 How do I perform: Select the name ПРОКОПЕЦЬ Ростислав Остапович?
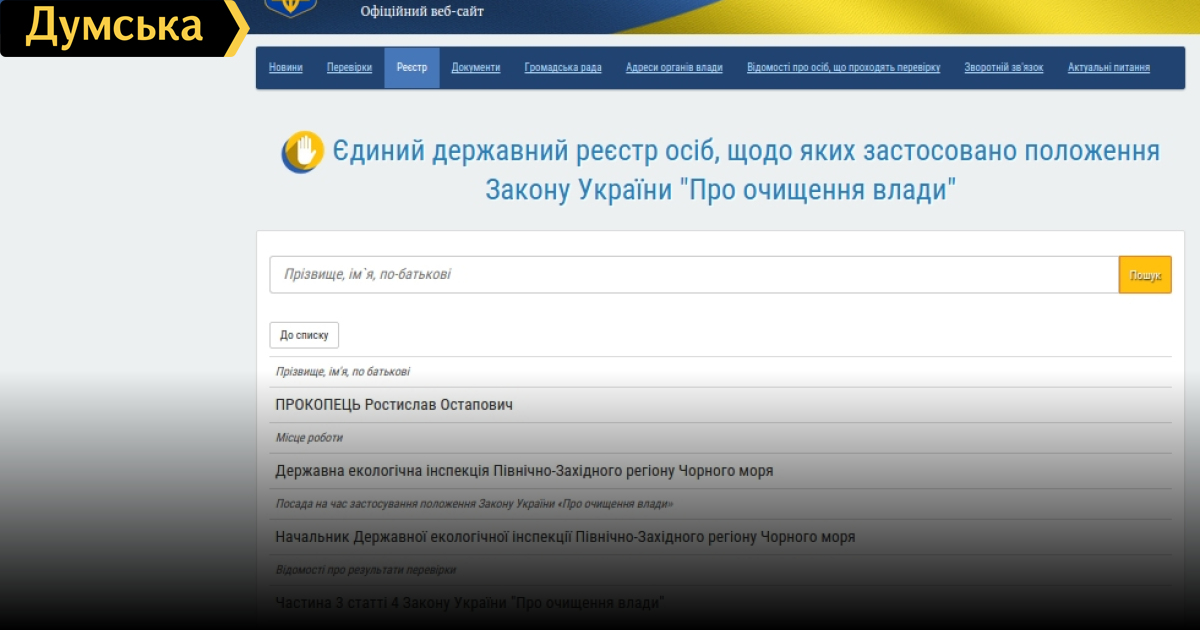point(394,405)
